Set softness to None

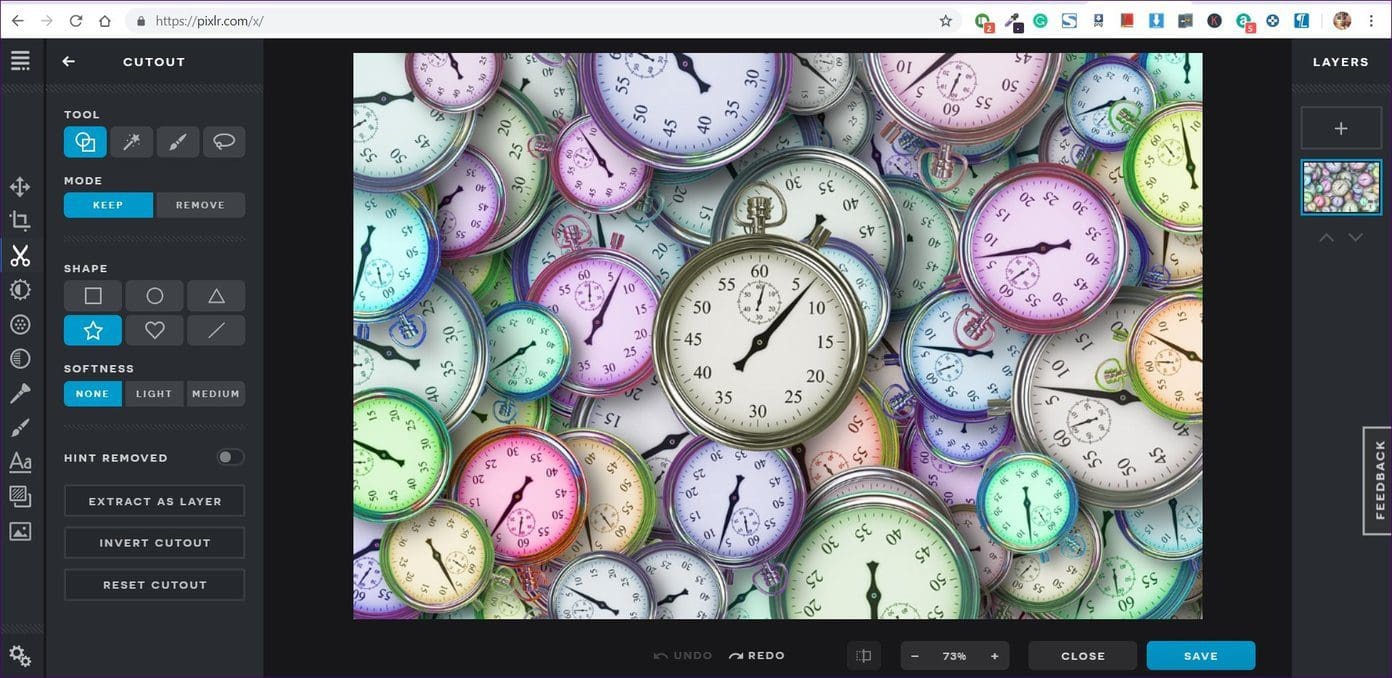93,394
